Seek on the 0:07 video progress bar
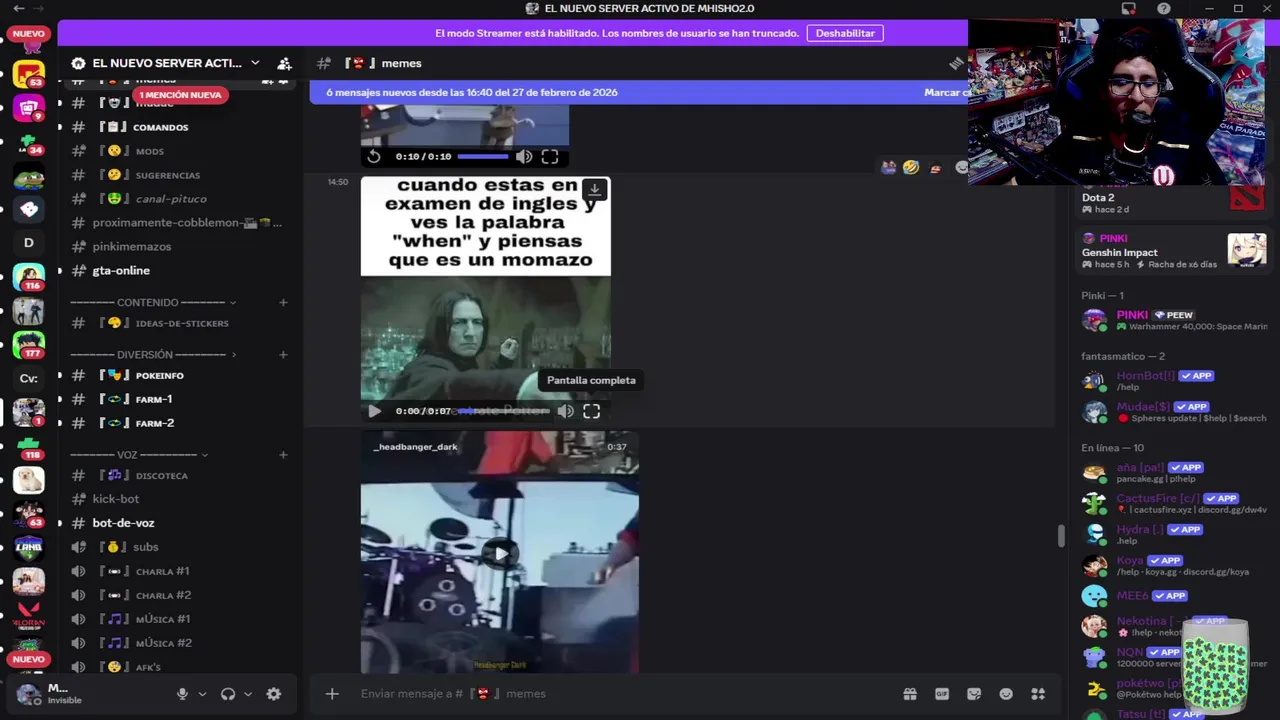Image resolution: width=1280 pixels, height=720 pixels. [504, 411]
